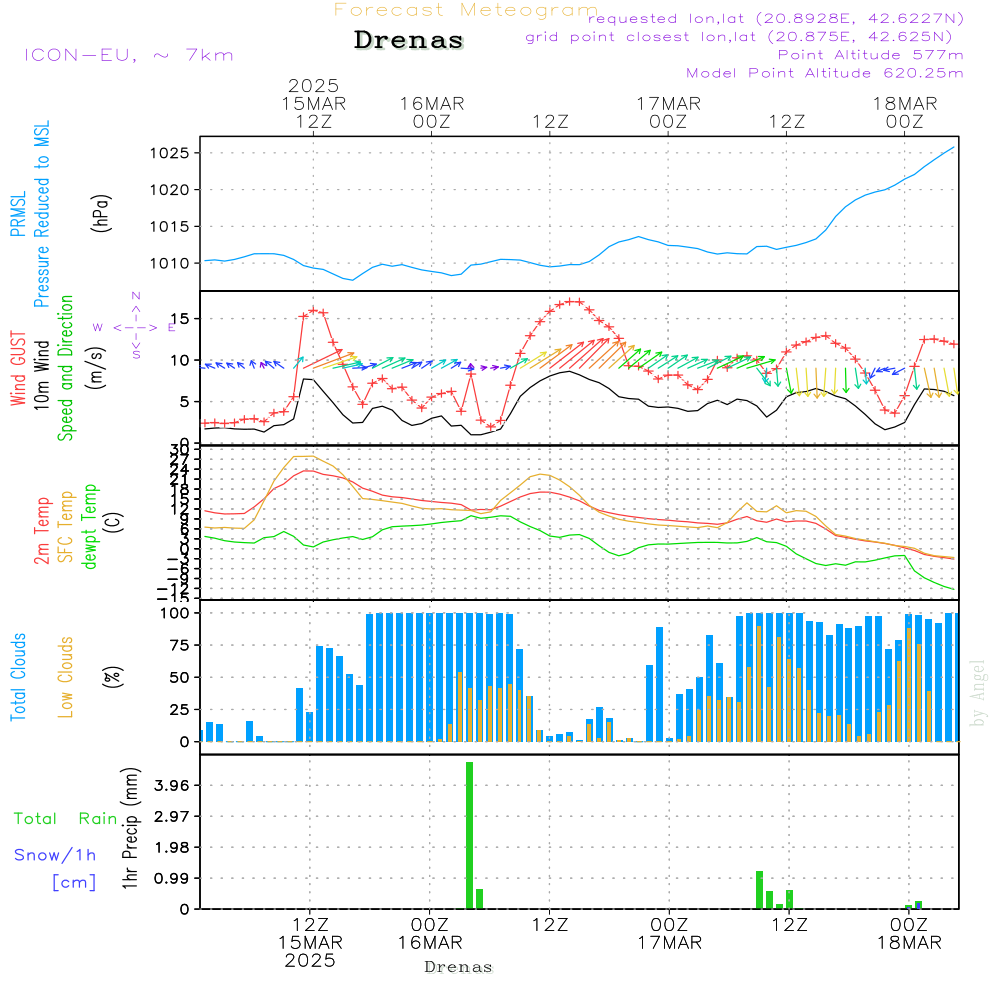Select the 'PRMSL' axis title
This screenshot has width=1000, height=1000.
tap(18, 214)
